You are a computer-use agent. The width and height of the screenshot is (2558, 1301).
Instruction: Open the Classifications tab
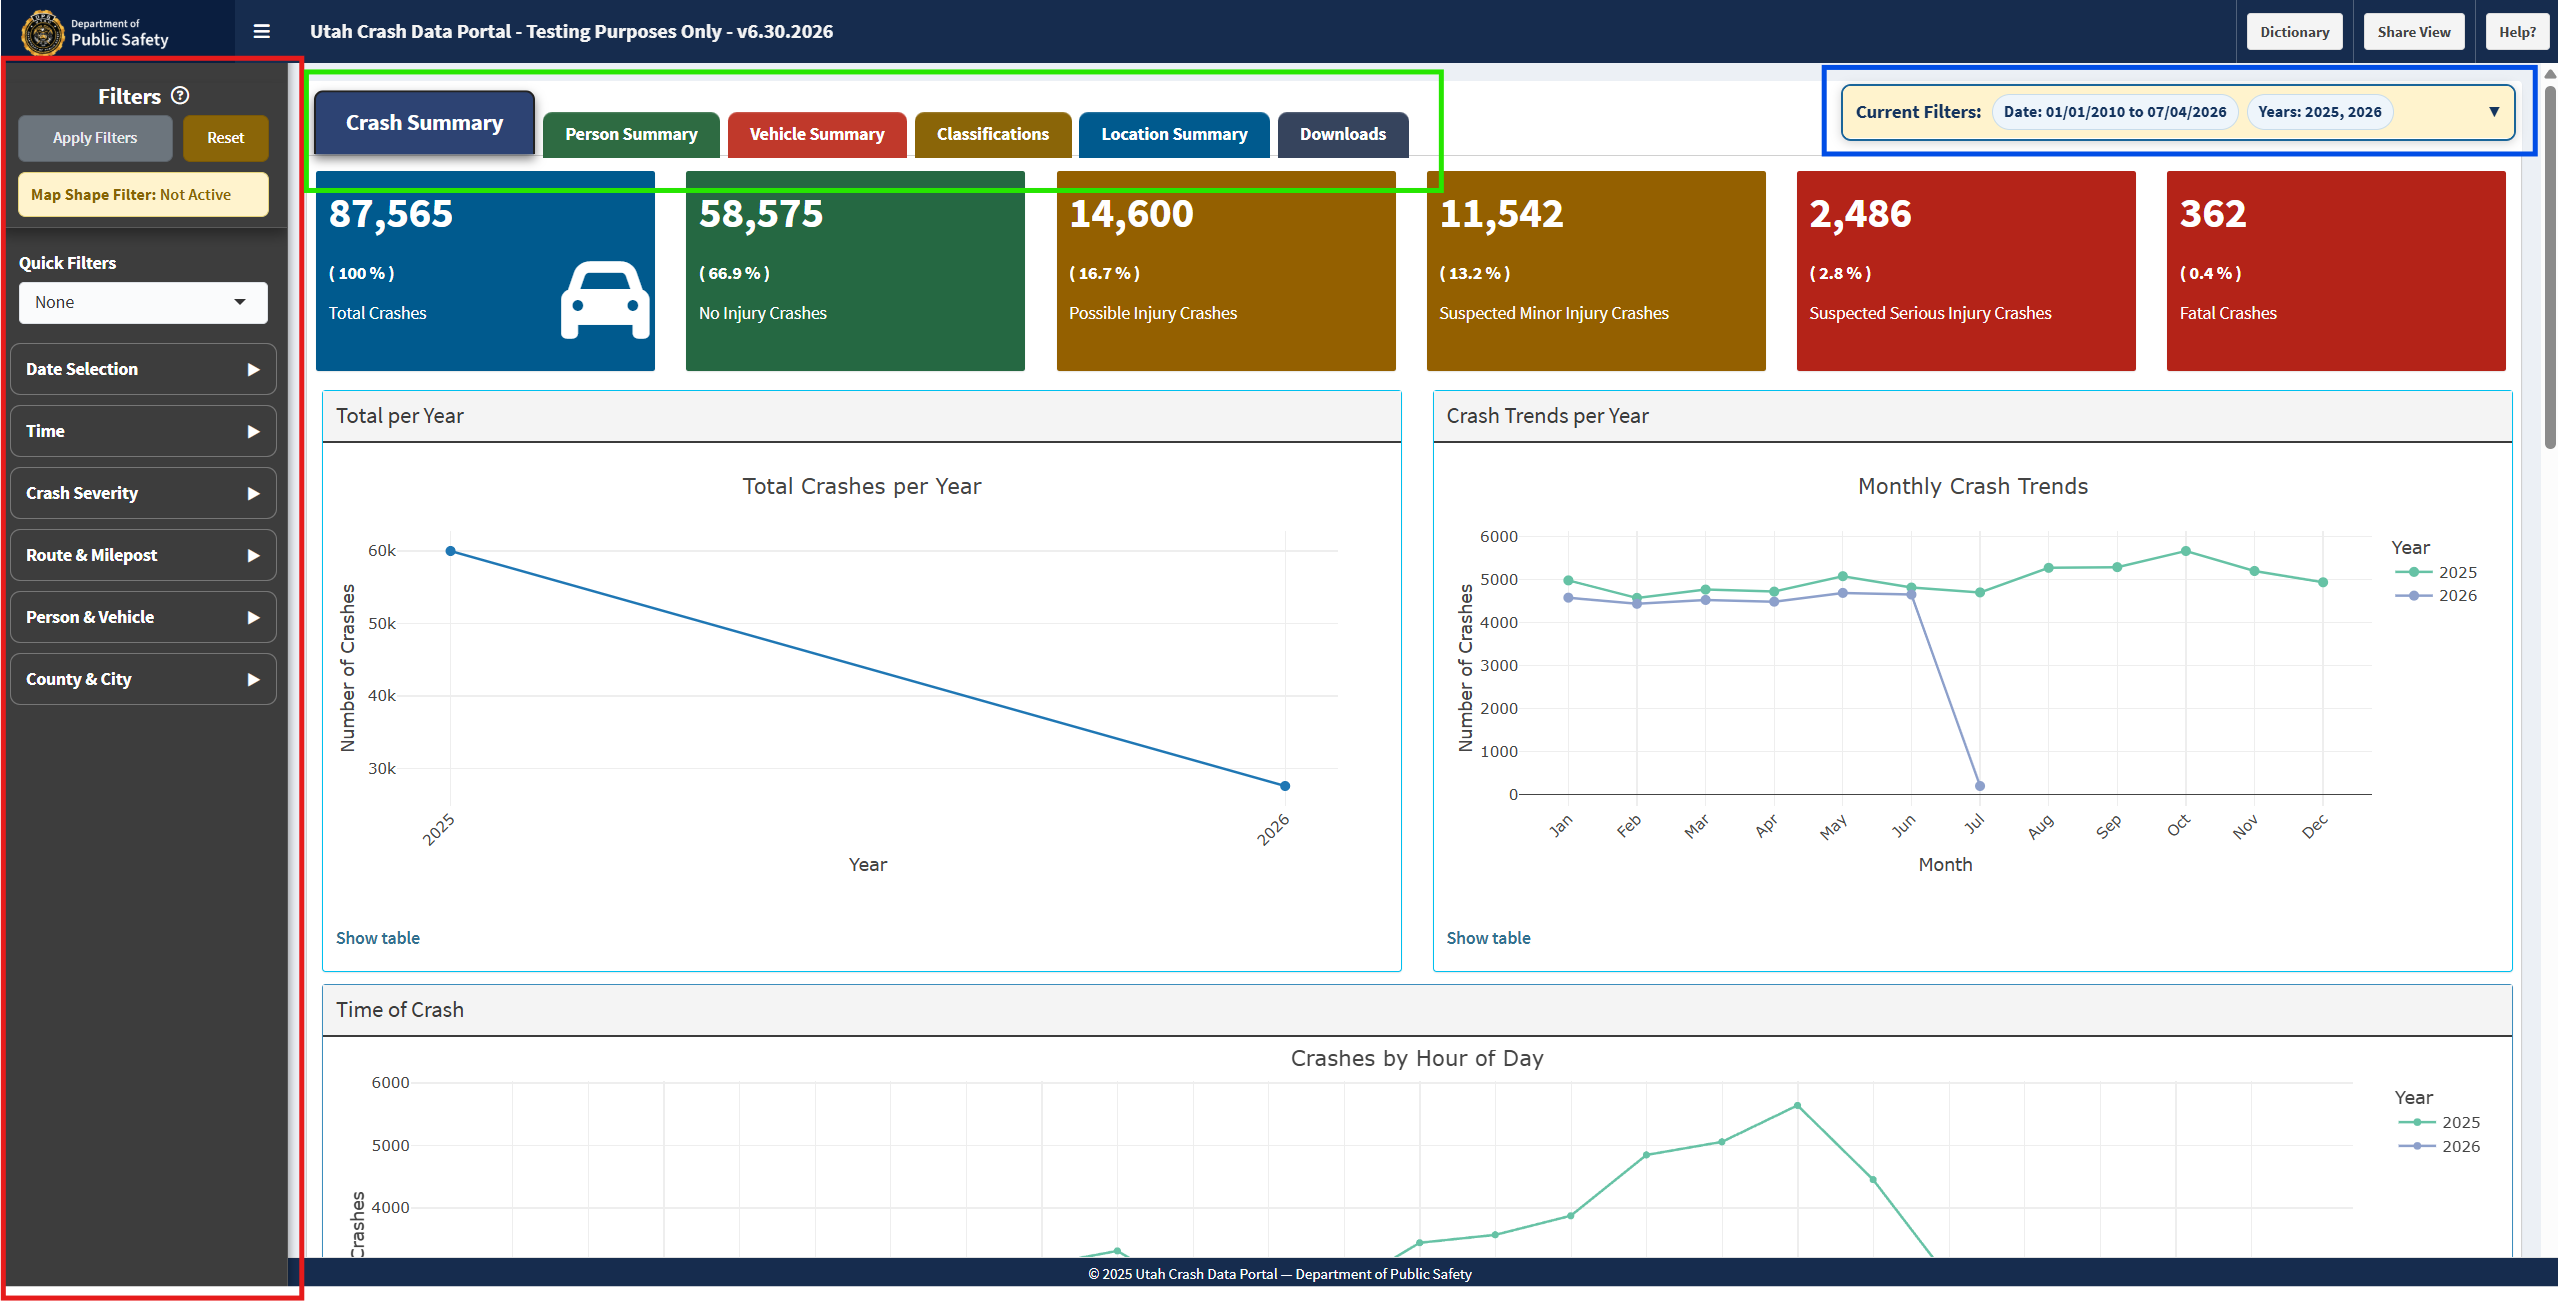(x=993, y=134)
